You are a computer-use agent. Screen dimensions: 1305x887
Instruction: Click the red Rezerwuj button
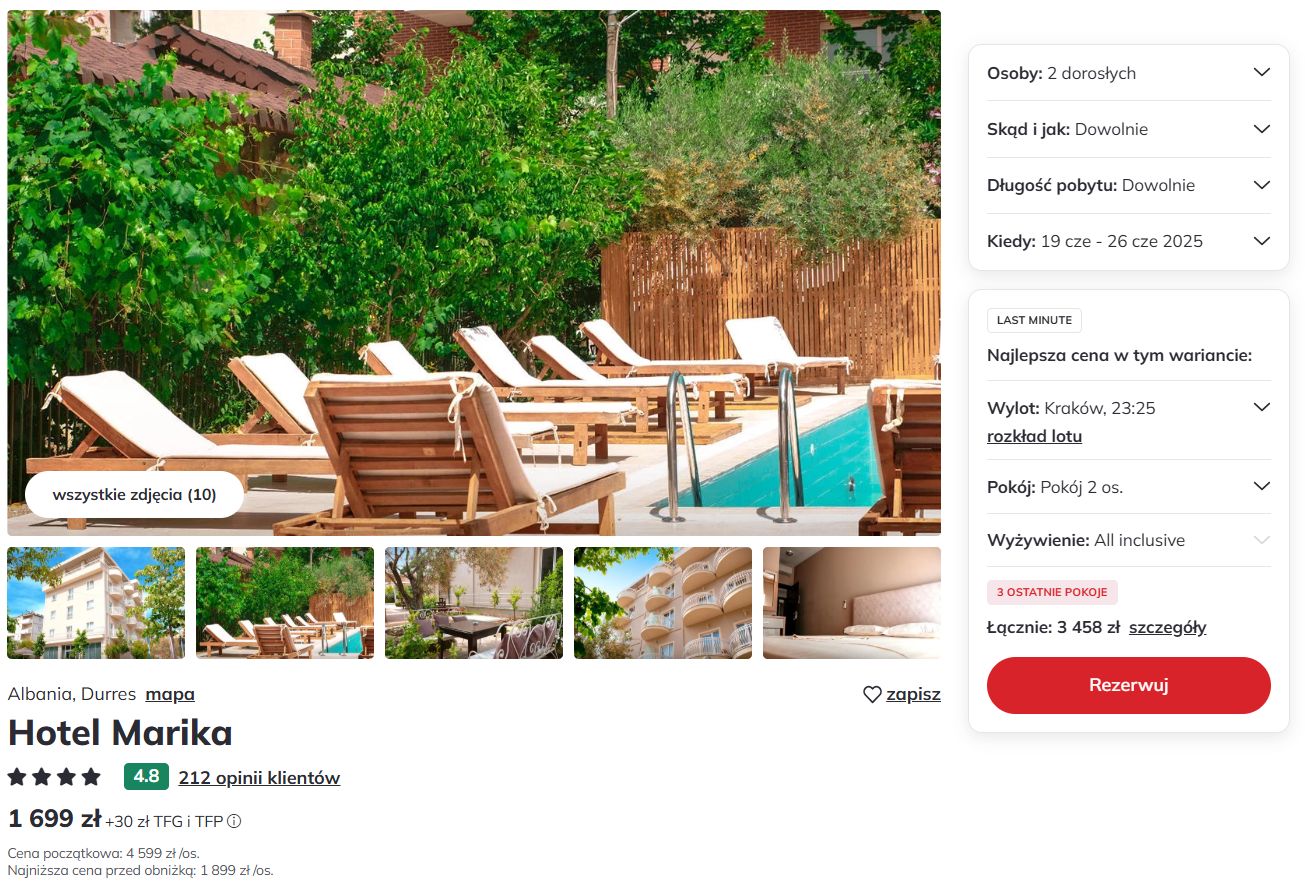pyautogui.click(x=1129, y=685)
